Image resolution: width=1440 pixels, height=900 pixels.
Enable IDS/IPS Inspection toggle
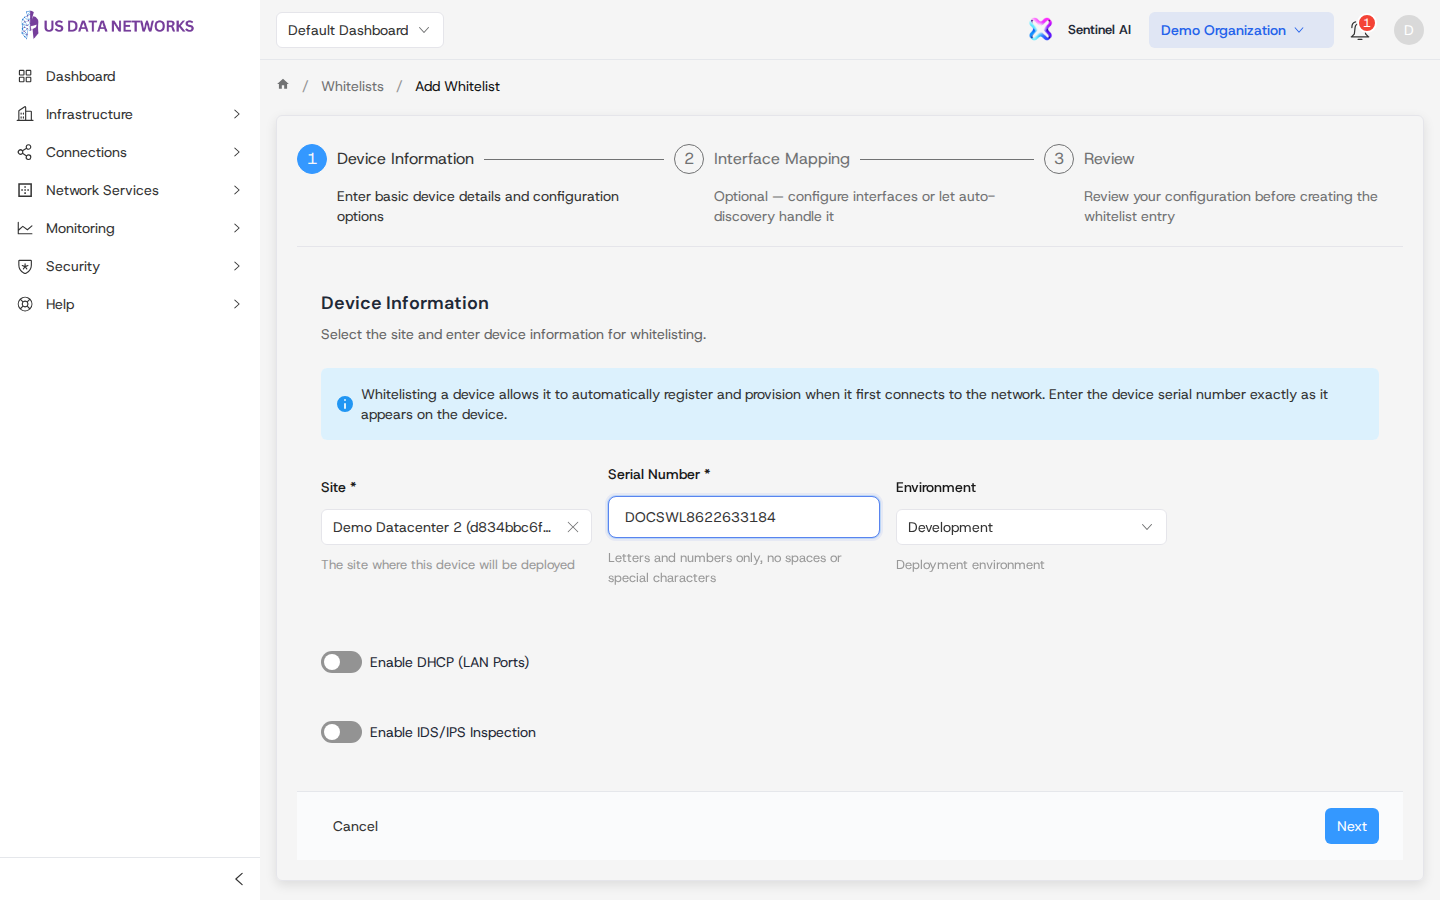point(341,732)
